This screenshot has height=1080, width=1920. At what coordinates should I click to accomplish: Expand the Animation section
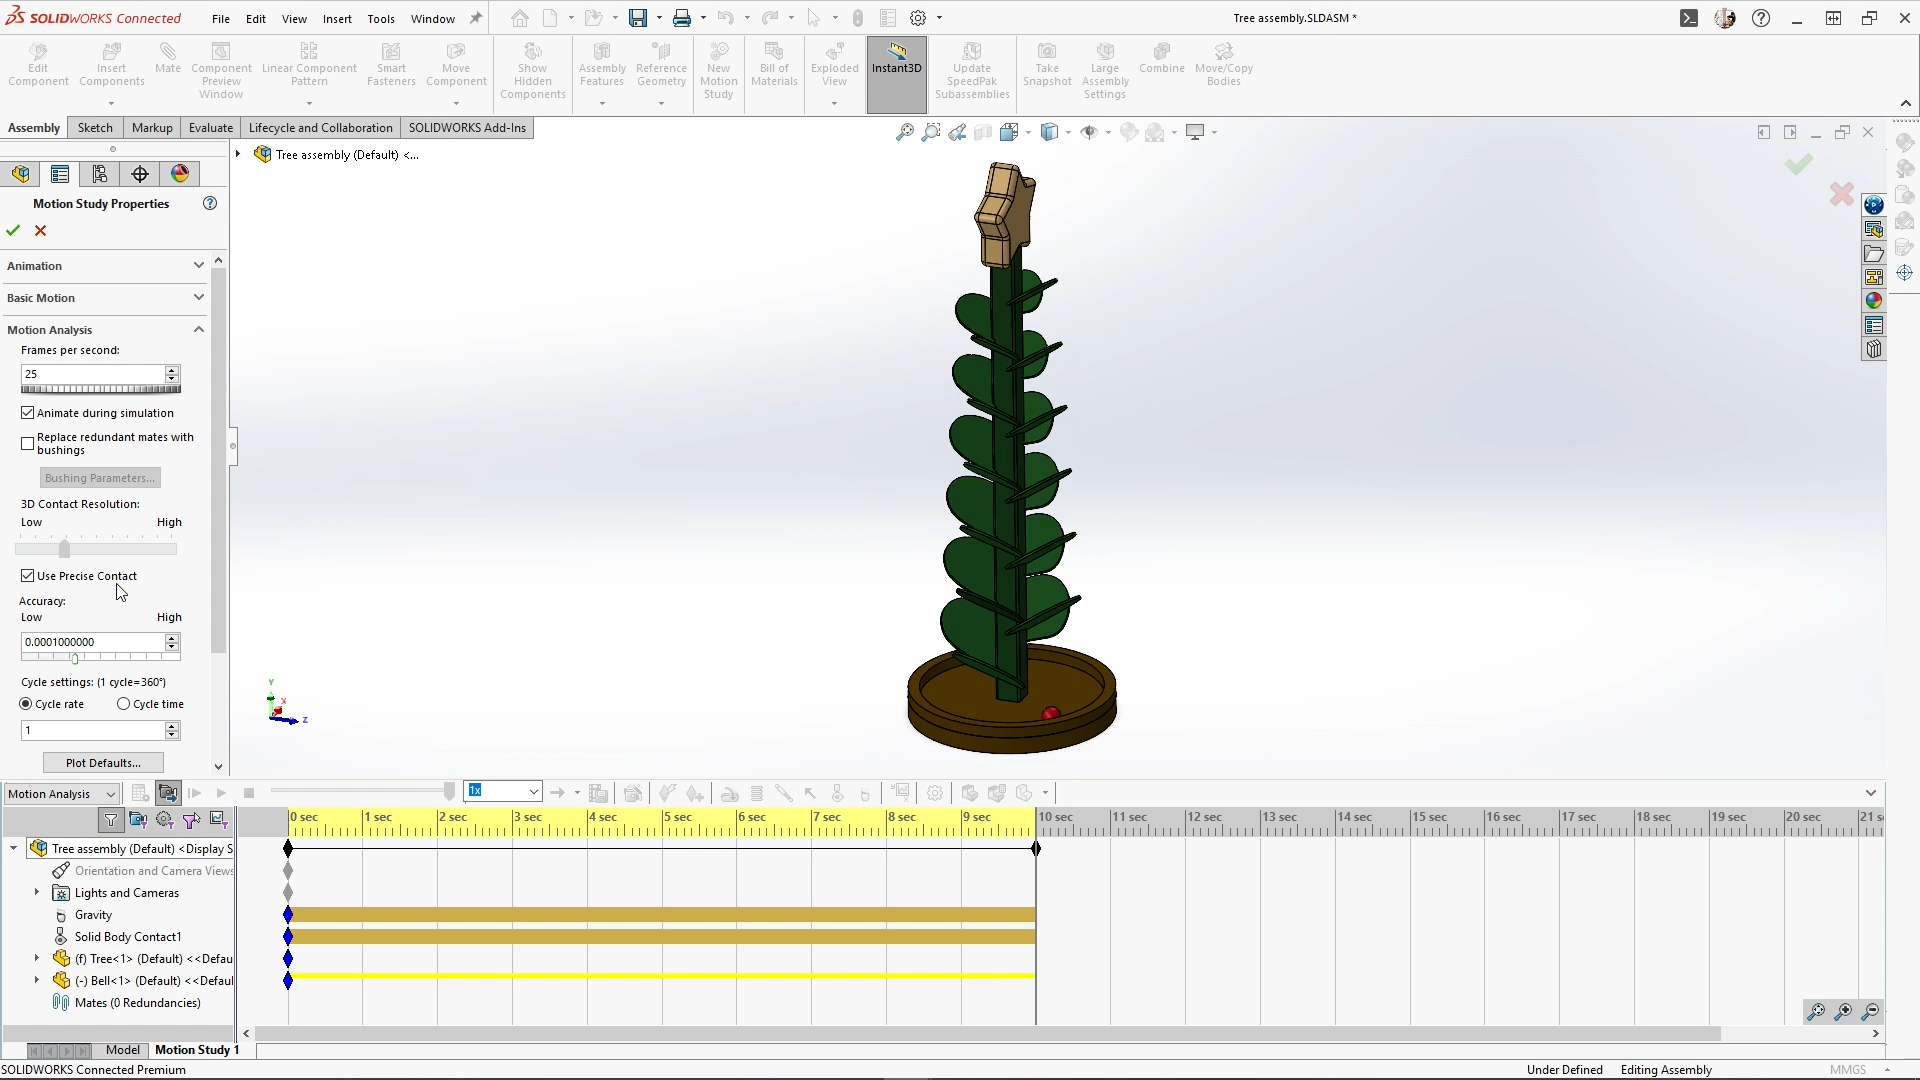tap(198, 266)
